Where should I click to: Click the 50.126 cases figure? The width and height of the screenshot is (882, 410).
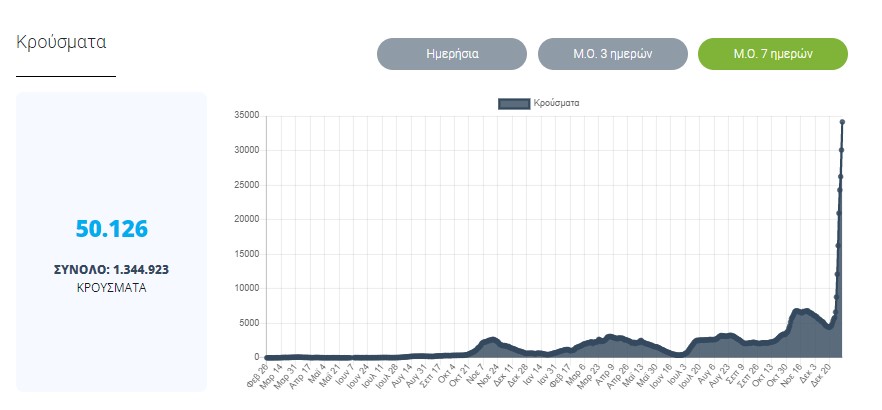click(112, 228)
